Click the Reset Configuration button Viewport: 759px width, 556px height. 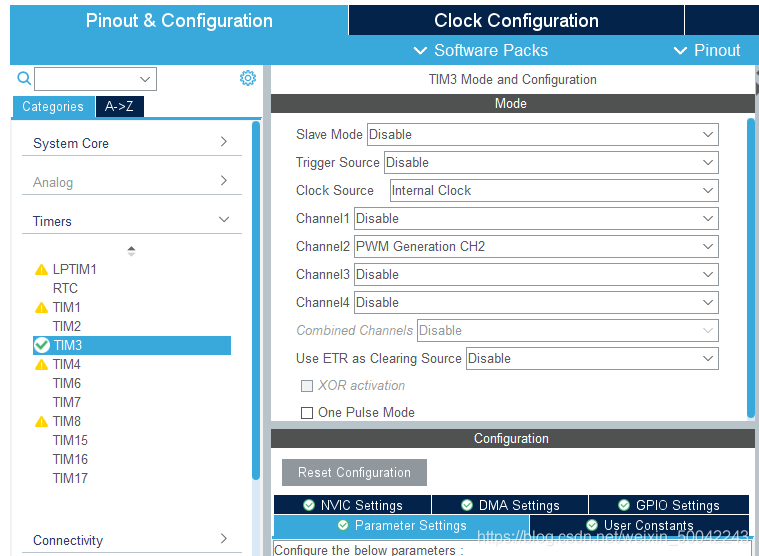pyautogui.click(x=354, y=472)
